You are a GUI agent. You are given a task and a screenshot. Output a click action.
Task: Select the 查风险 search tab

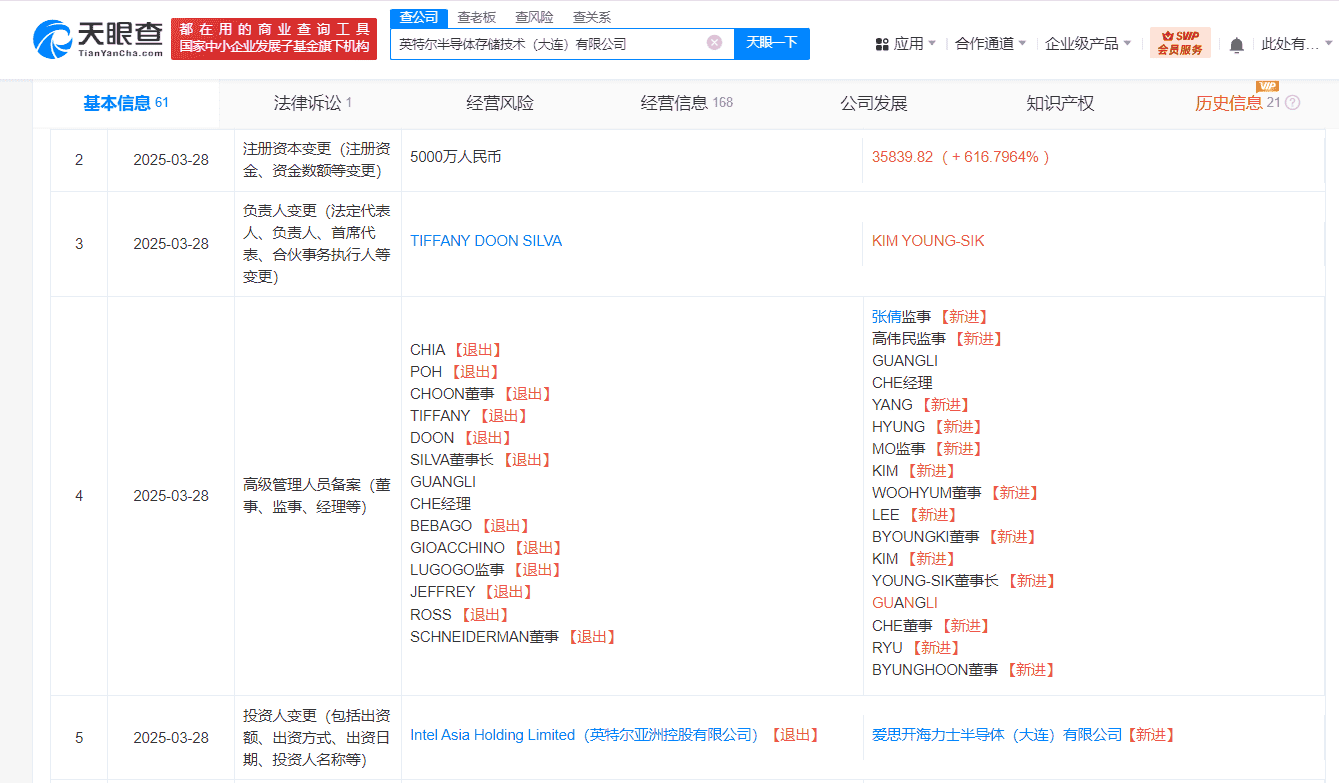(x=534, y=17)
